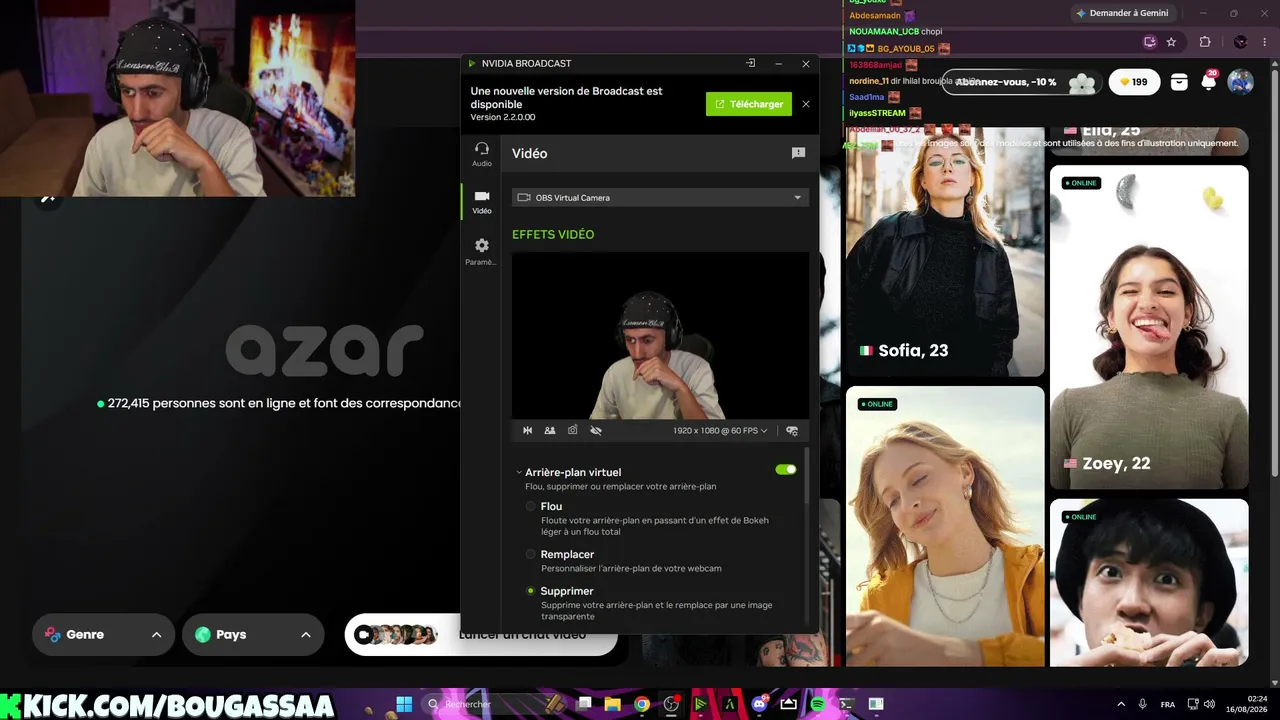Click the EFFETS VIDÉO heading
This screenshot has width=1280, height=720.
tap(553, 234)
